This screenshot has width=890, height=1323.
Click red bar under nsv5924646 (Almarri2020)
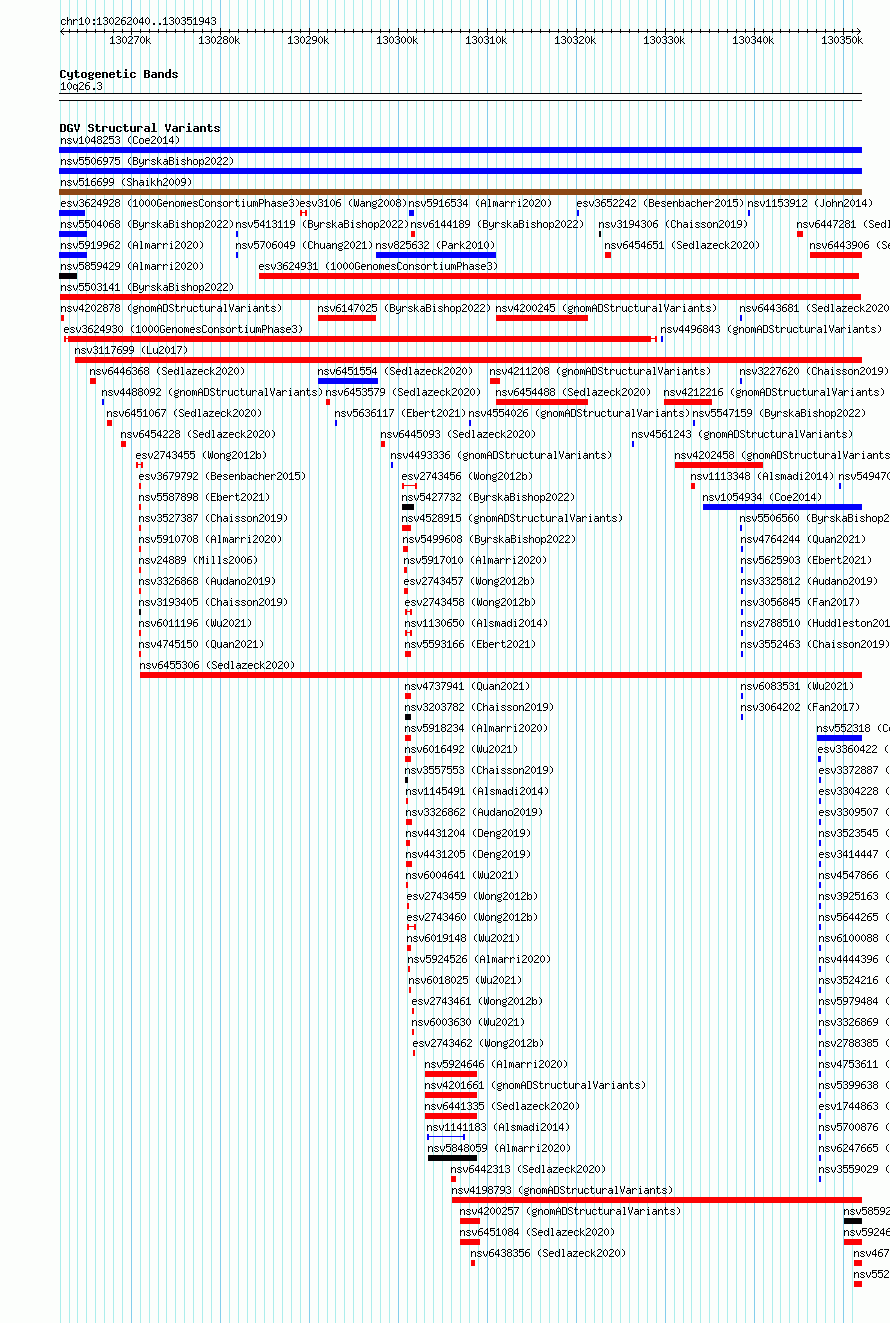tap(451, 1074)
